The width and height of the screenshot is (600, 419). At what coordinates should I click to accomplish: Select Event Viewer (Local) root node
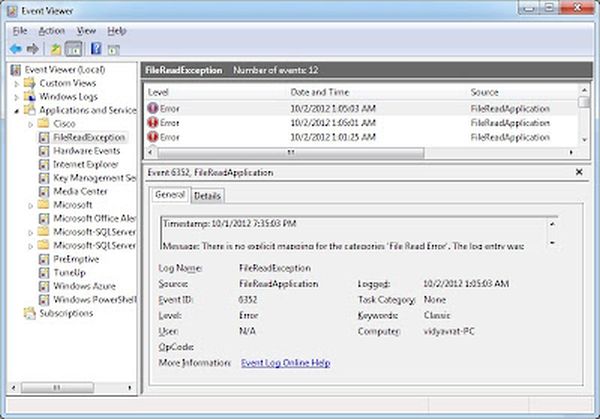65,70
